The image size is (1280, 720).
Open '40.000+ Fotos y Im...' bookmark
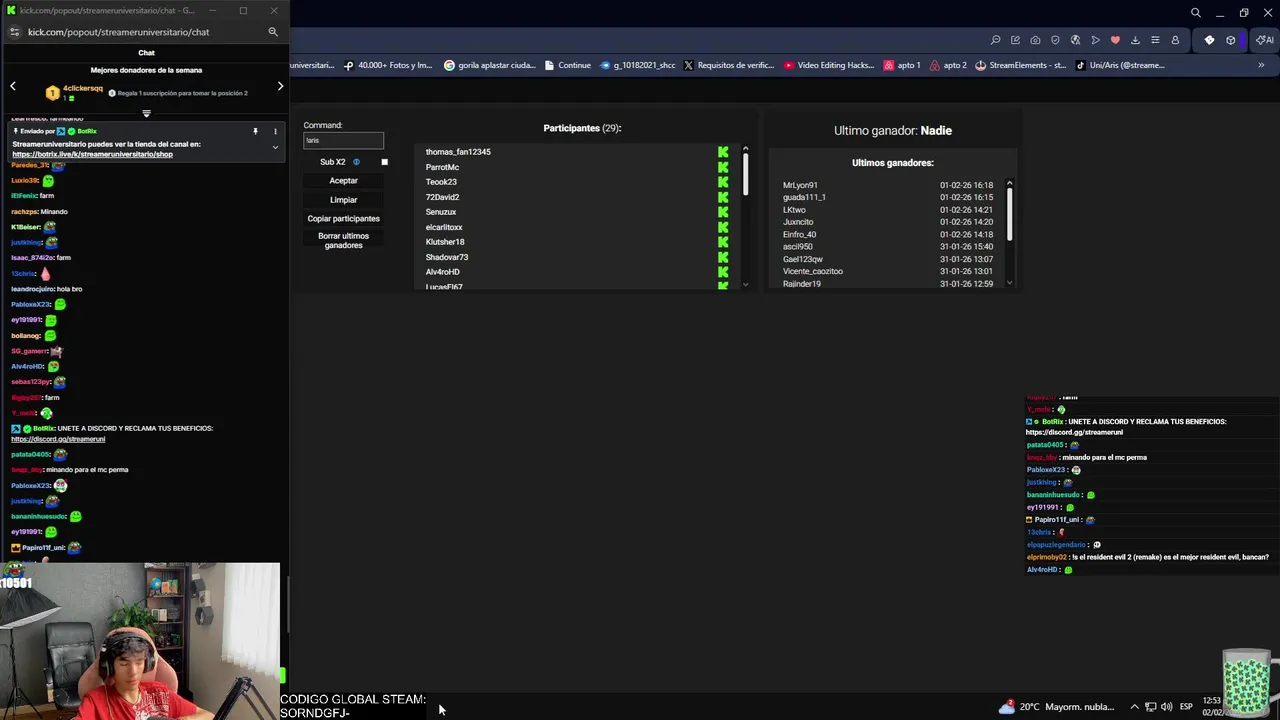click(x=388, y=65)
